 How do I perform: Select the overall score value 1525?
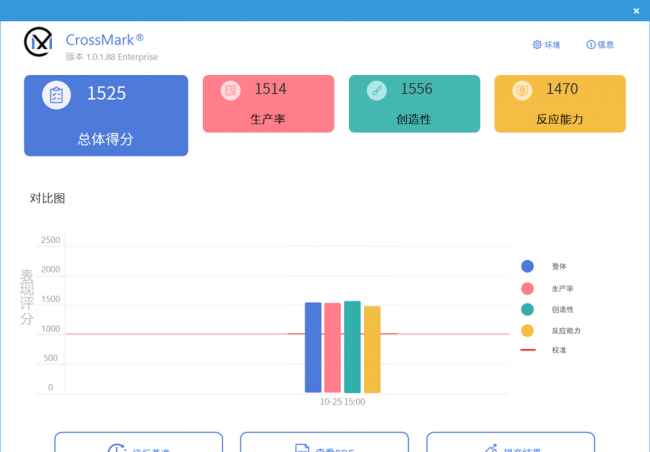pyautogui.click(x=106, y=93)
